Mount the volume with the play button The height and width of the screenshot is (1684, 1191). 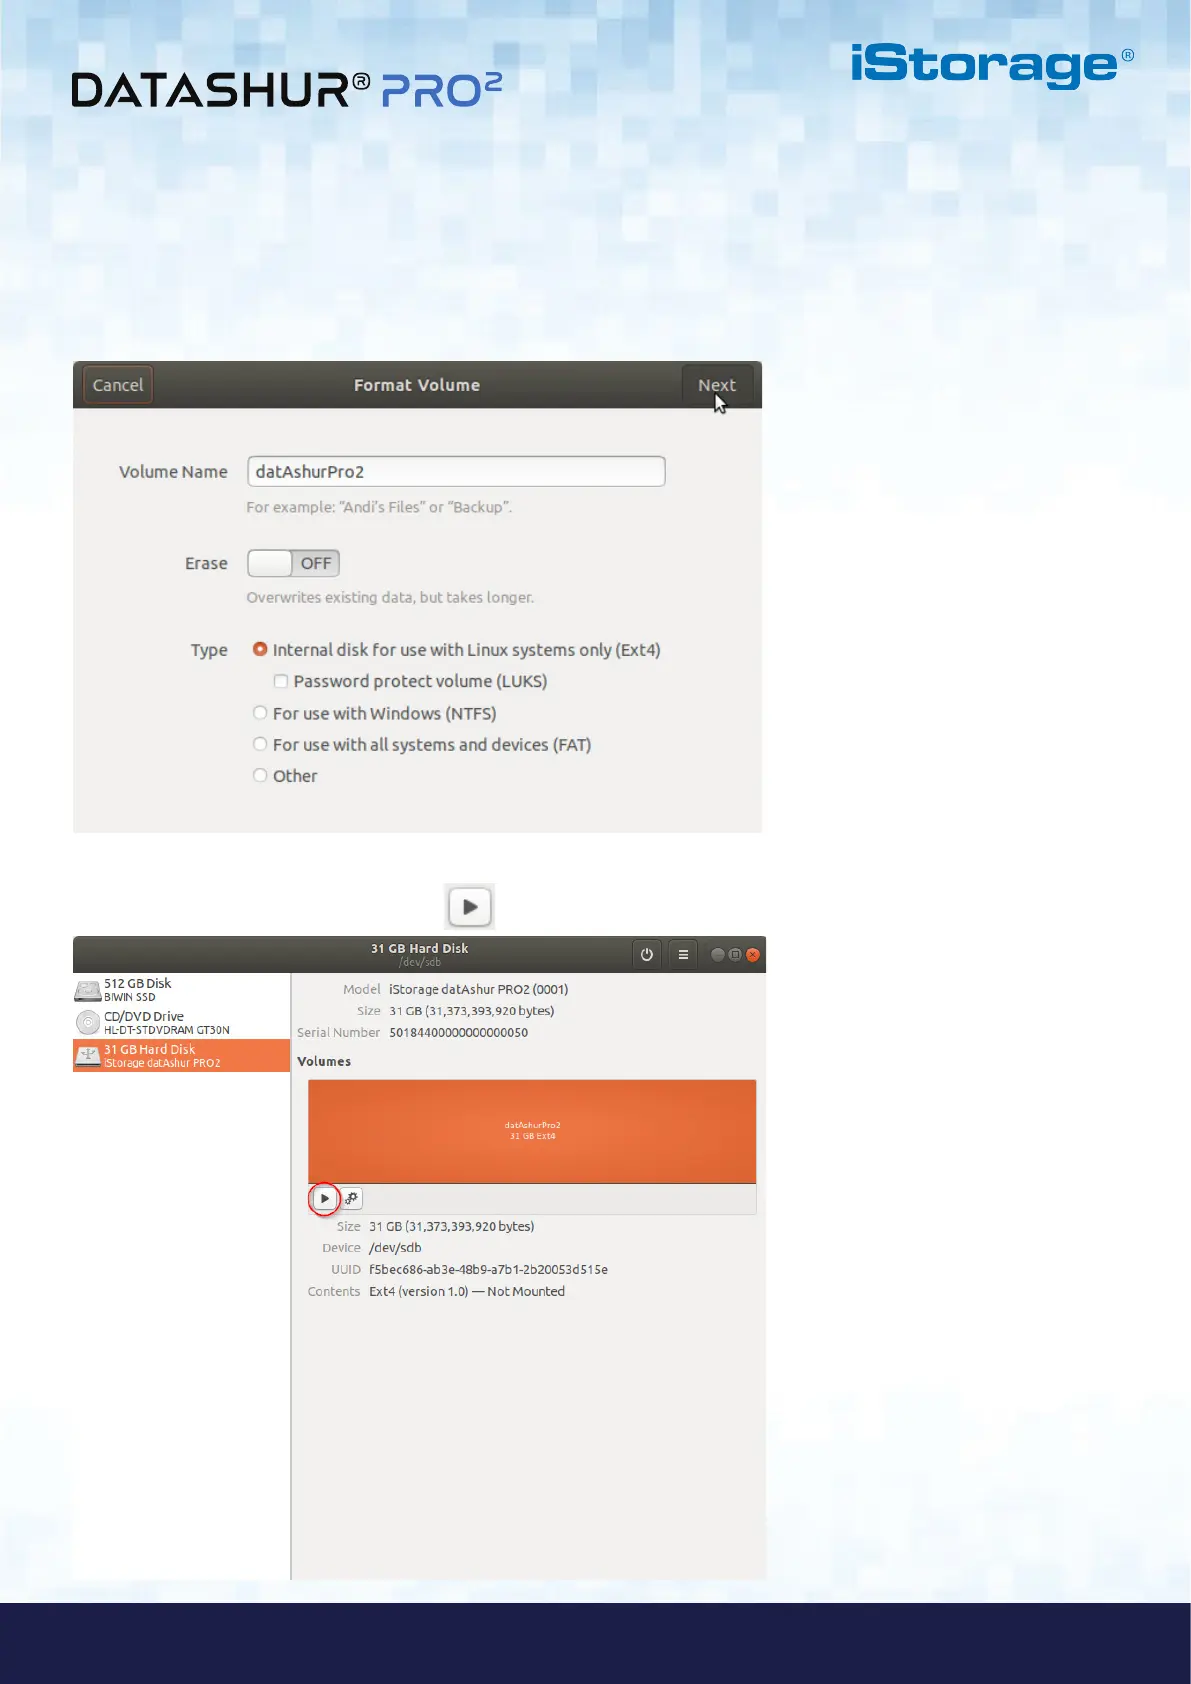324,1198
